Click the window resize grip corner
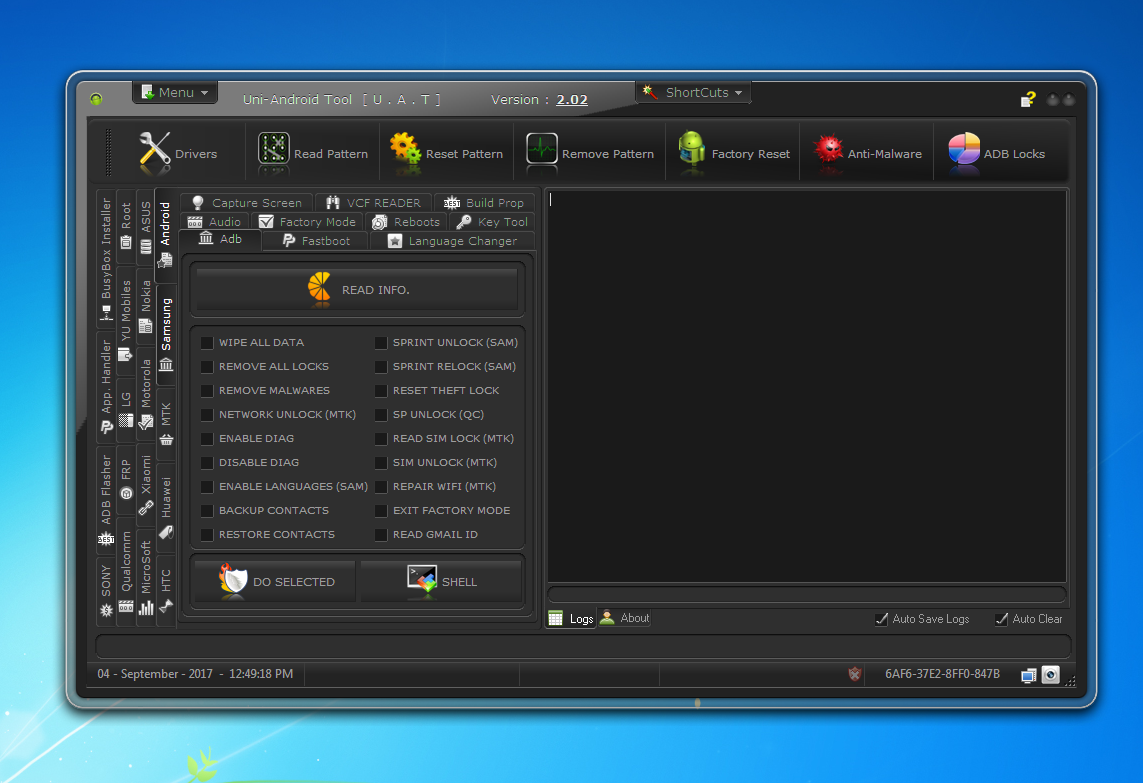Screen dimensions: 1143x783 1070,682
